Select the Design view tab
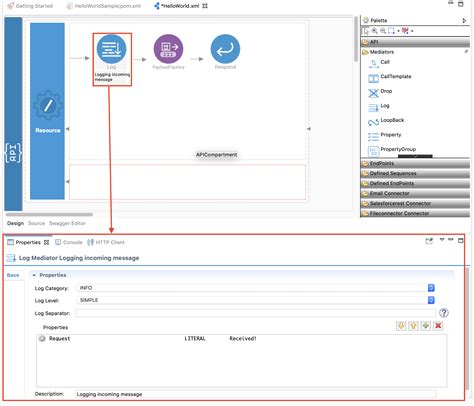The width and height of the screenshot is (474, 406). coord(15,223)
